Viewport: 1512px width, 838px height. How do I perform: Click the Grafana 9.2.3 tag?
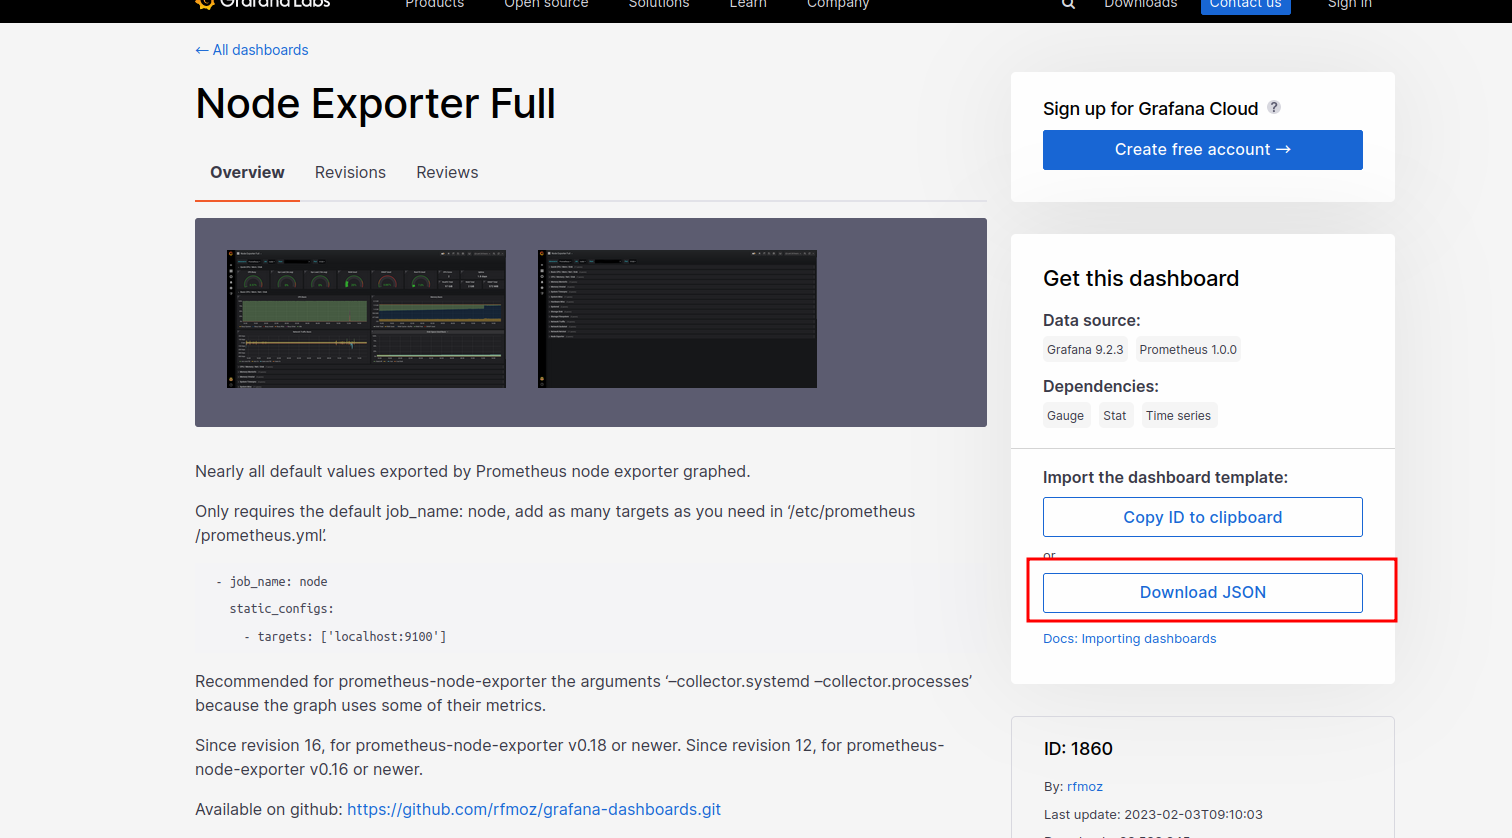[1085, 350]
